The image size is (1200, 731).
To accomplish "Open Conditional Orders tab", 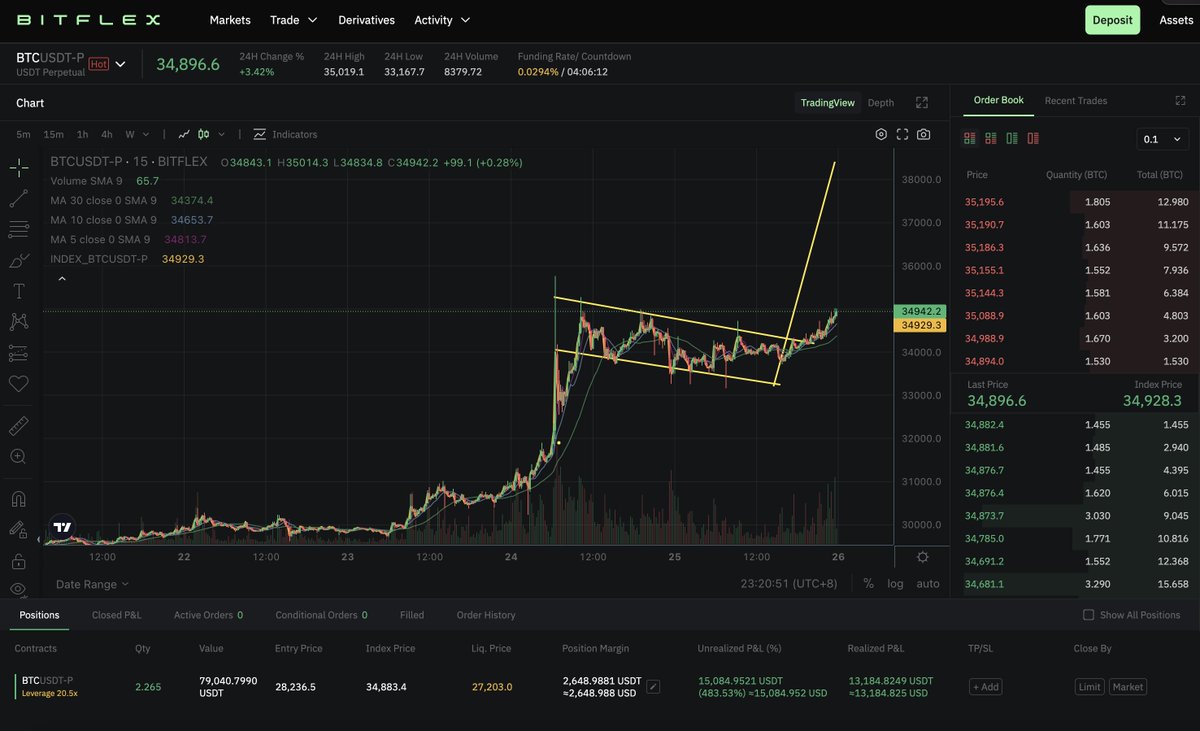I will tap(321, 615).
